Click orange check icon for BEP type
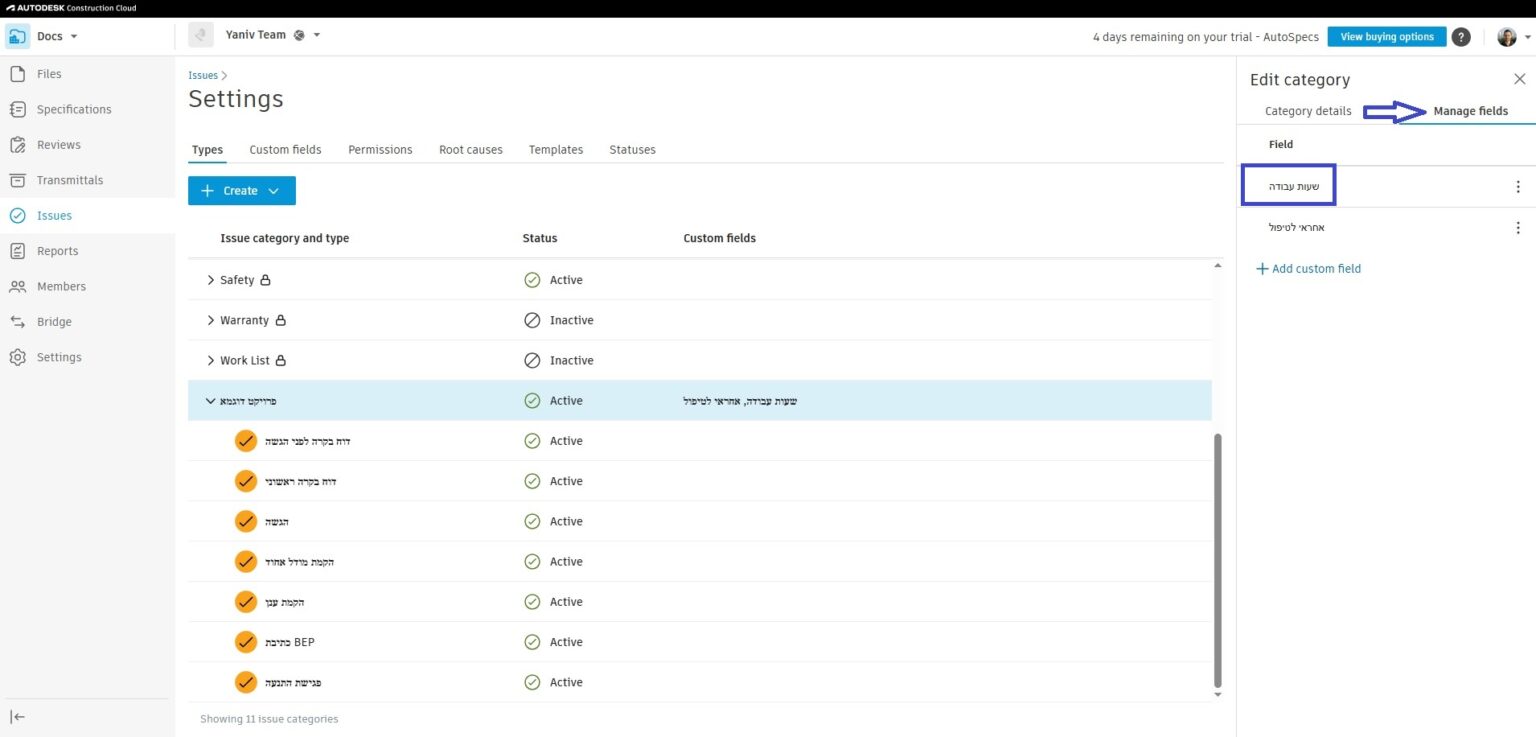Viewport: 1536px width, 737px height. tap(246, 642)
